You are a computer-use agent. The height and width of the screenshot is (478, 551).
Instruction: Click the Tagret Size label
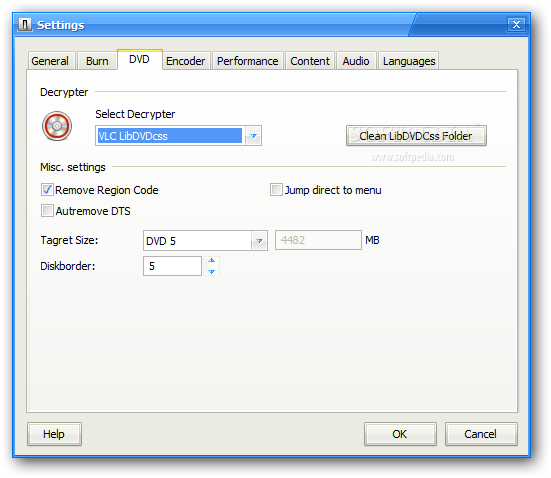69,240
